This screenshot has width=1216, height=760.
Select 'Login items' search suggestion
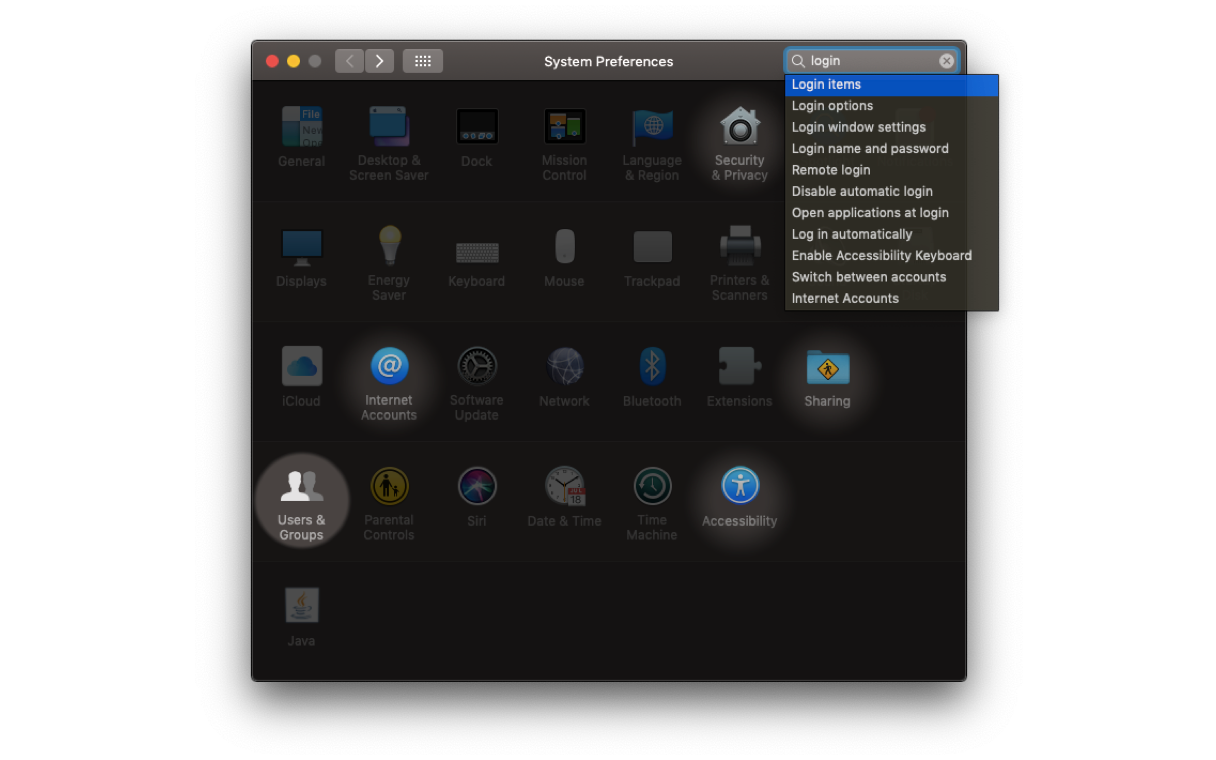(892, 85)
